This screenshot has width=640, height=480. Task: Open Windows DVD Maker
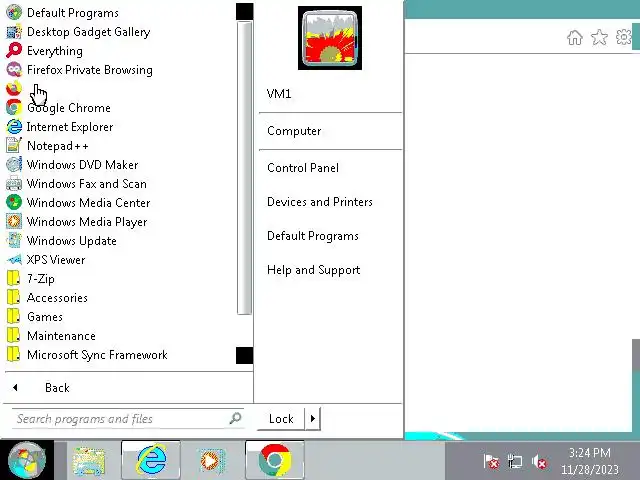(x=72, y=164)
